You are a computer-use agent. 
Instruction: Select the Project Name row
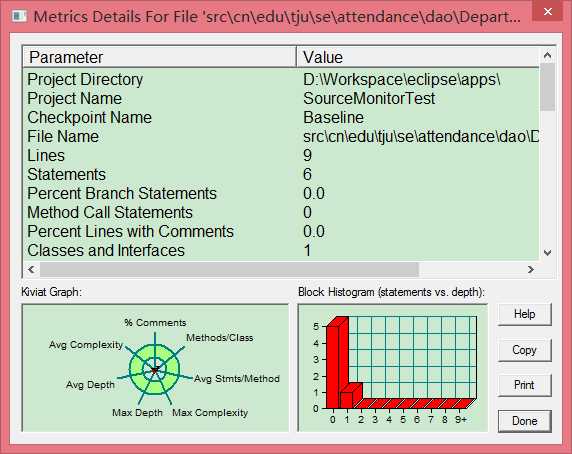281,98
